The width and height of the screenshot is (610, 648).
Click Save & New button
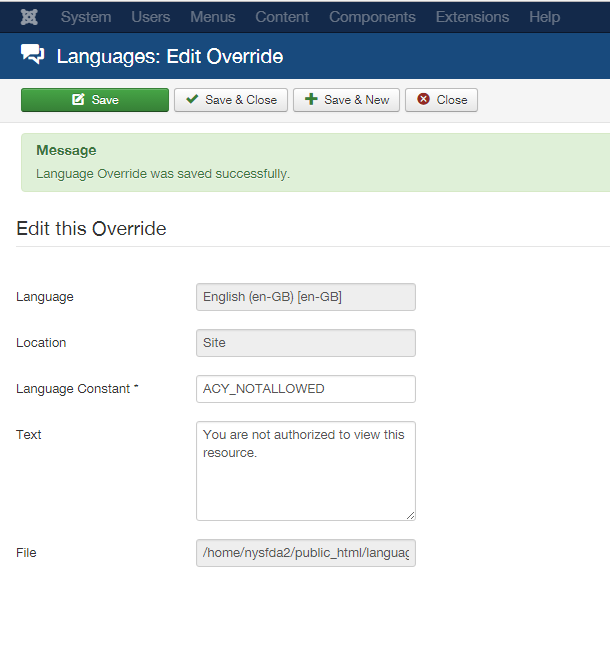coord(347,100)
